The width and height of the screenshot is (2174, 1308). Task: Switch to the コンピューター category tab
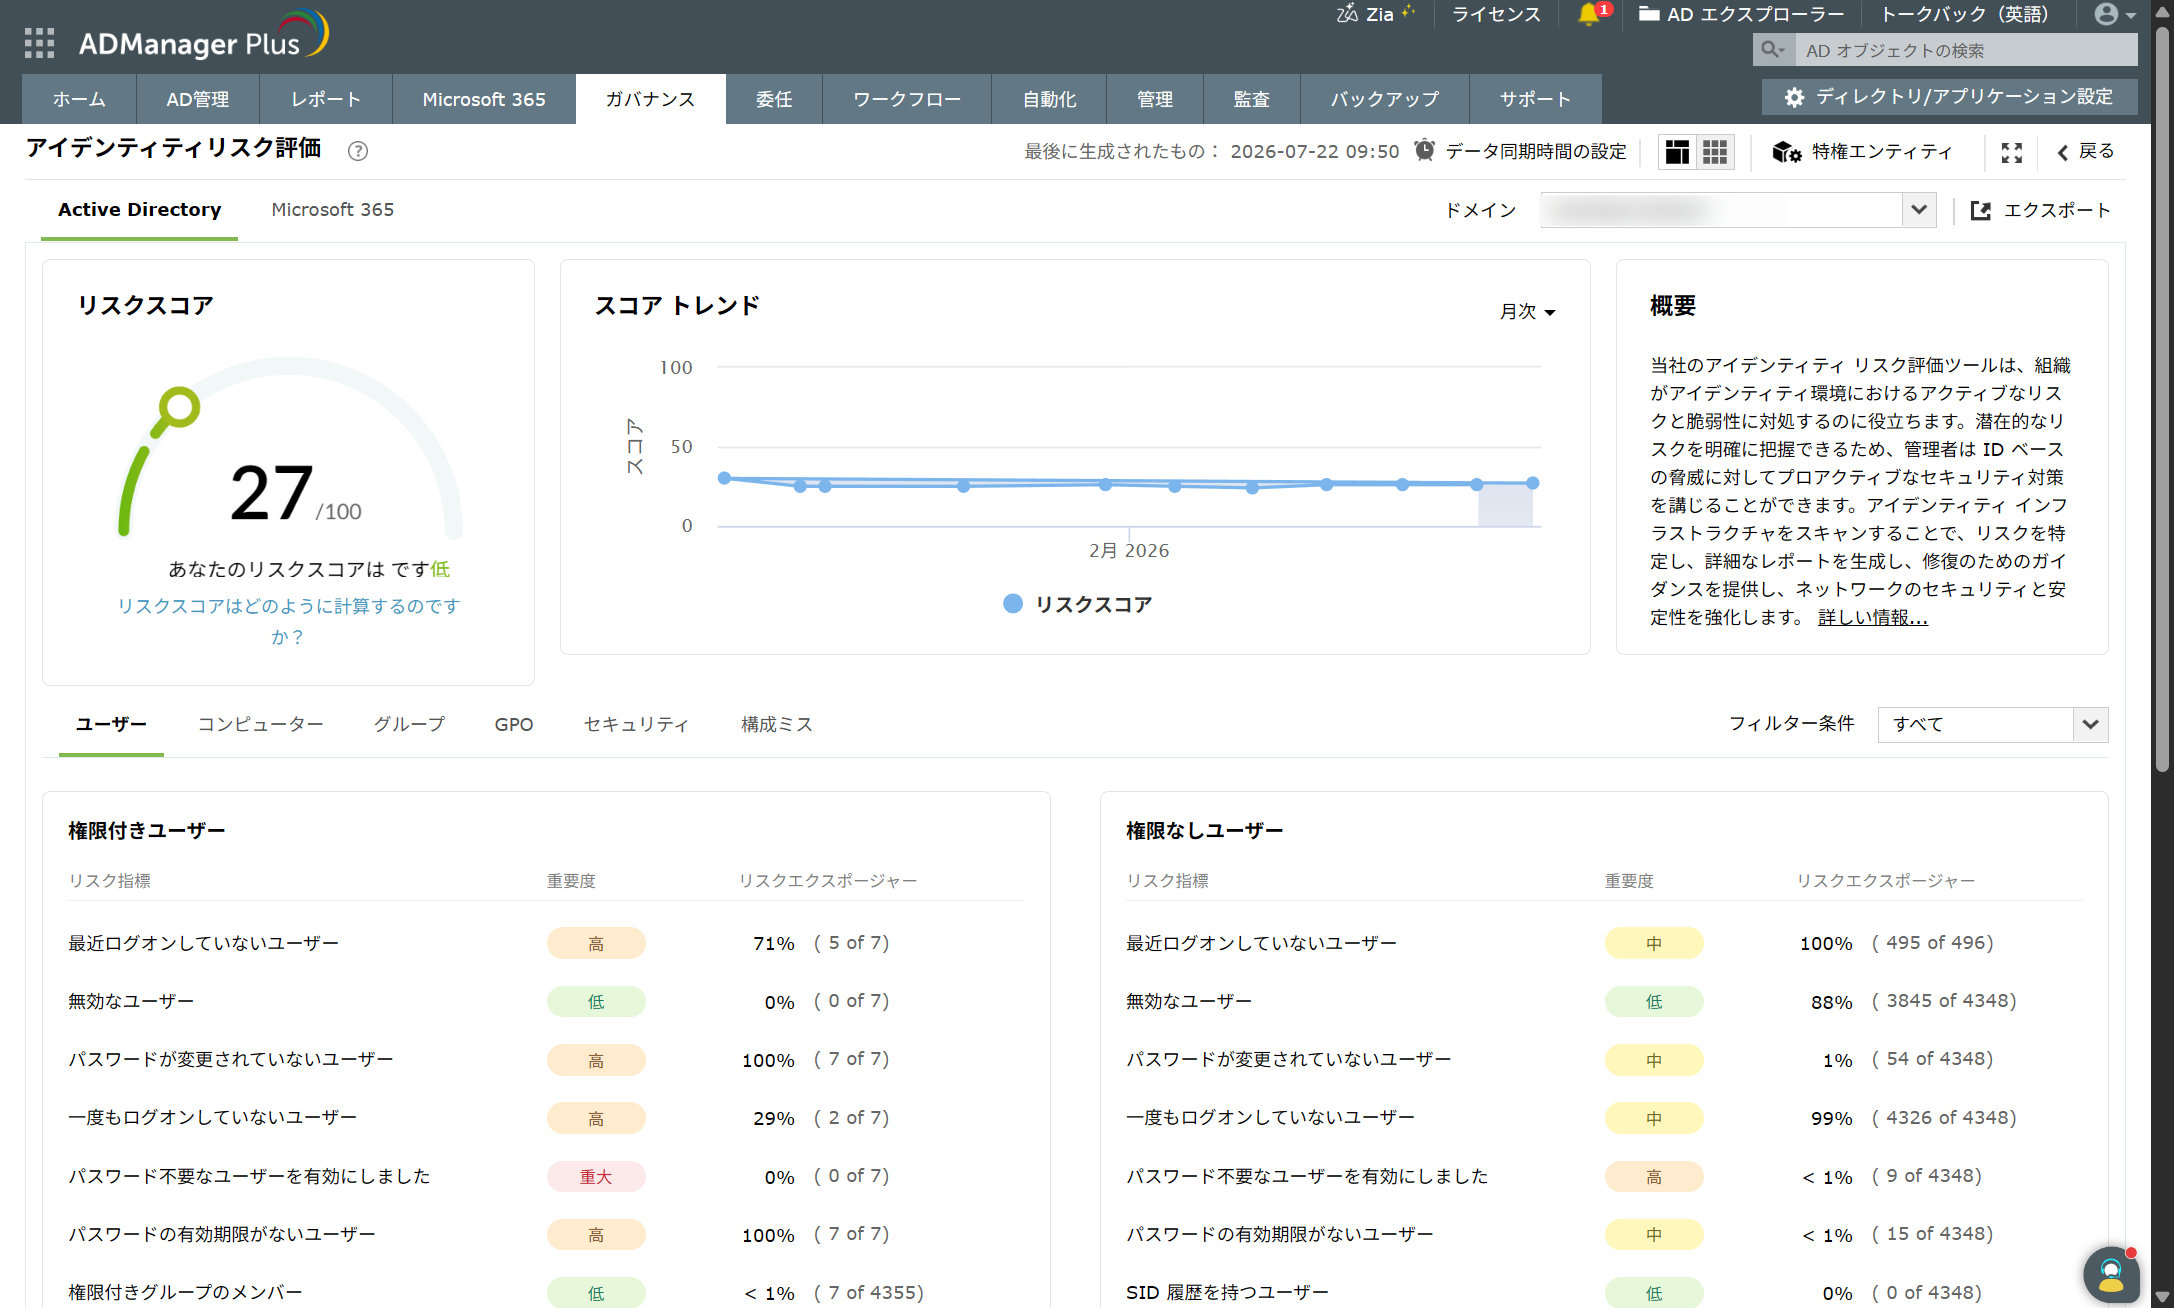260,724
